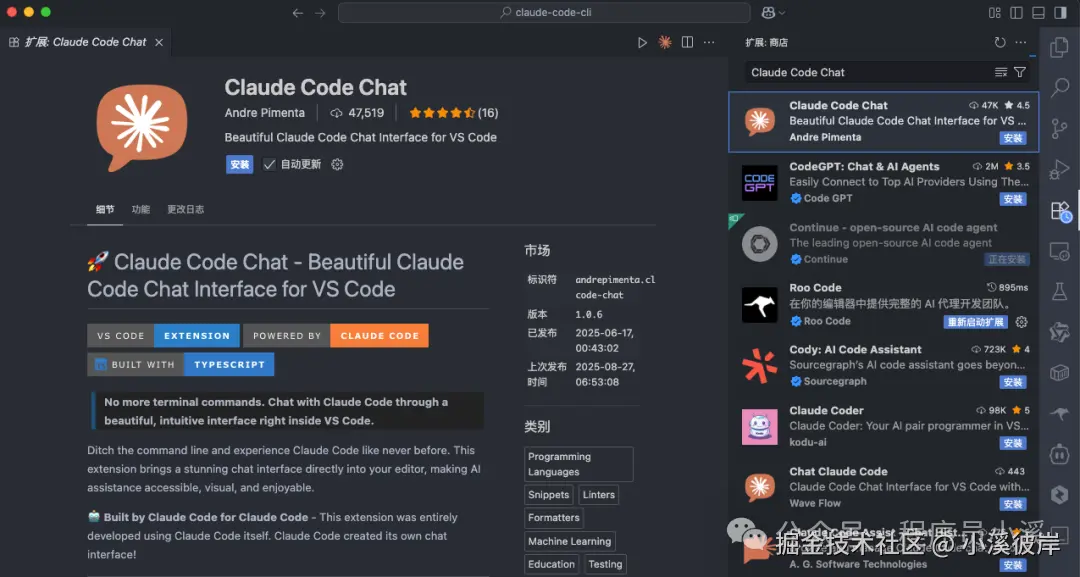
Task: Focus the command center search box
Action: click(x=544, y=12)
